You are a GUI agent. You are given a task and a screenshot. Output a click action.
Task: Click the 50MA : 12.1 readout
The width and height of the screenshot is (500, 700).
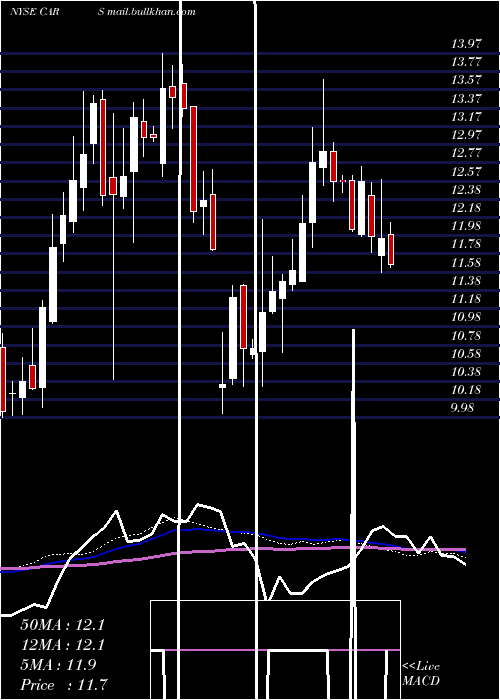coord(62,625)
